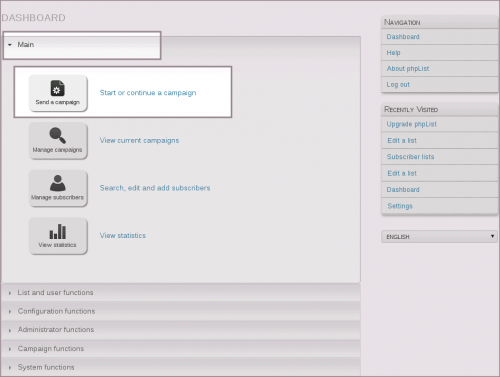This screenshot has height=377, width=500.
Task: Click the View statistics text link
Action: pyautogui.click(x=123, y=236)
